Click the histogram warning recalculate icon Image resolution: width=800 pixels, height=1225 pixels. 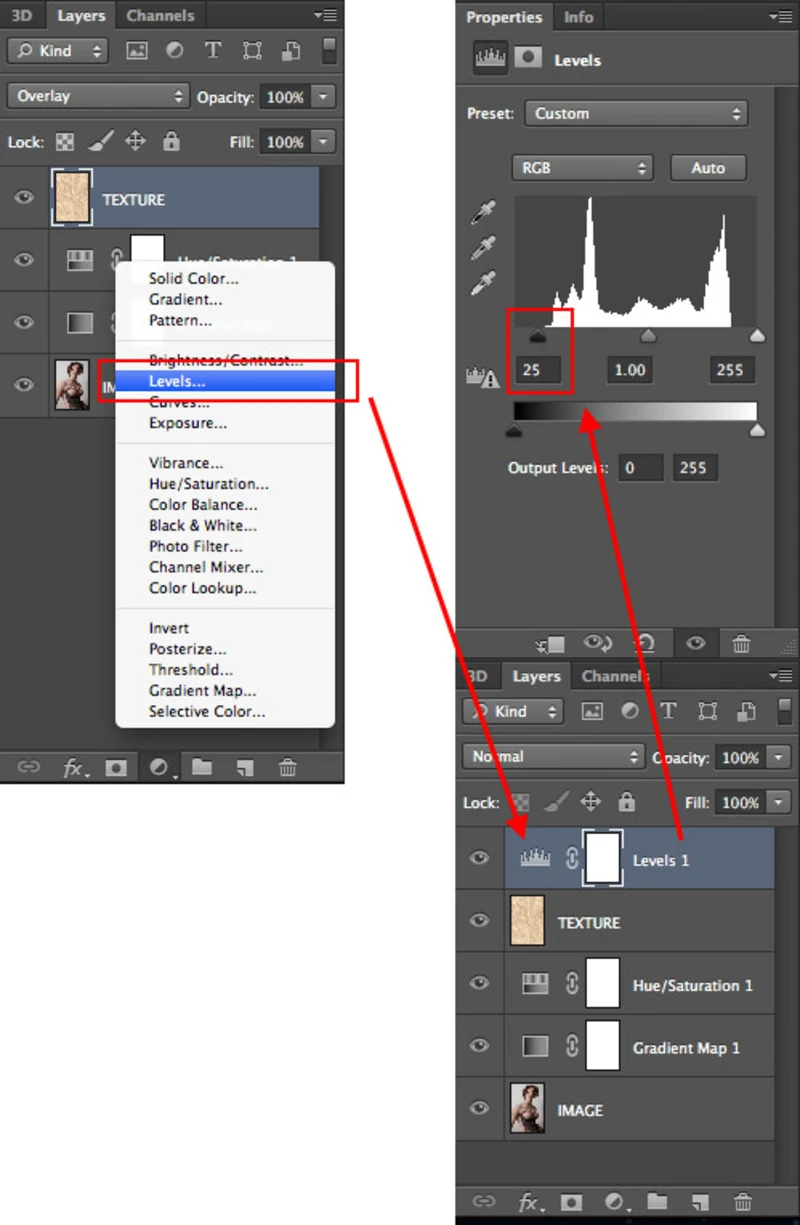483,377
